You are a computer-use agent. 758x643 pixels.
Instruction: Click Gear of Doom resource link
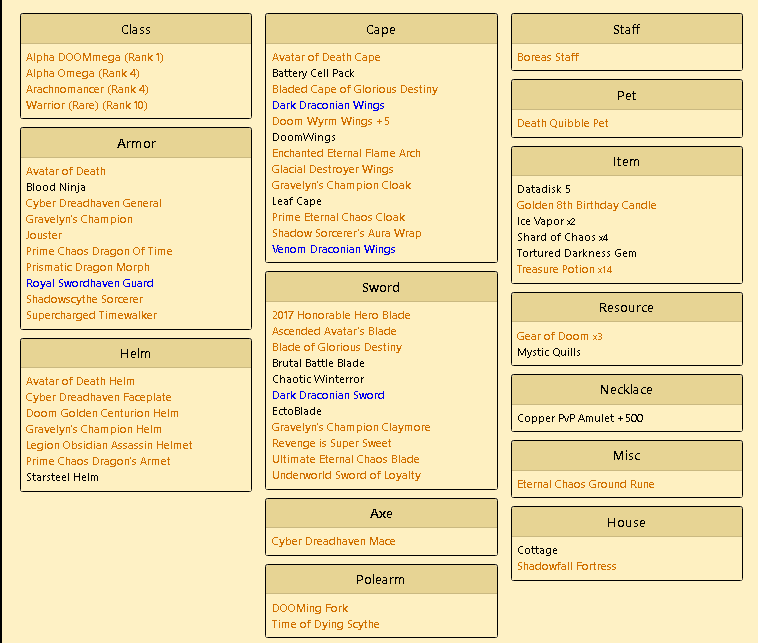click(x=553, y=336)
